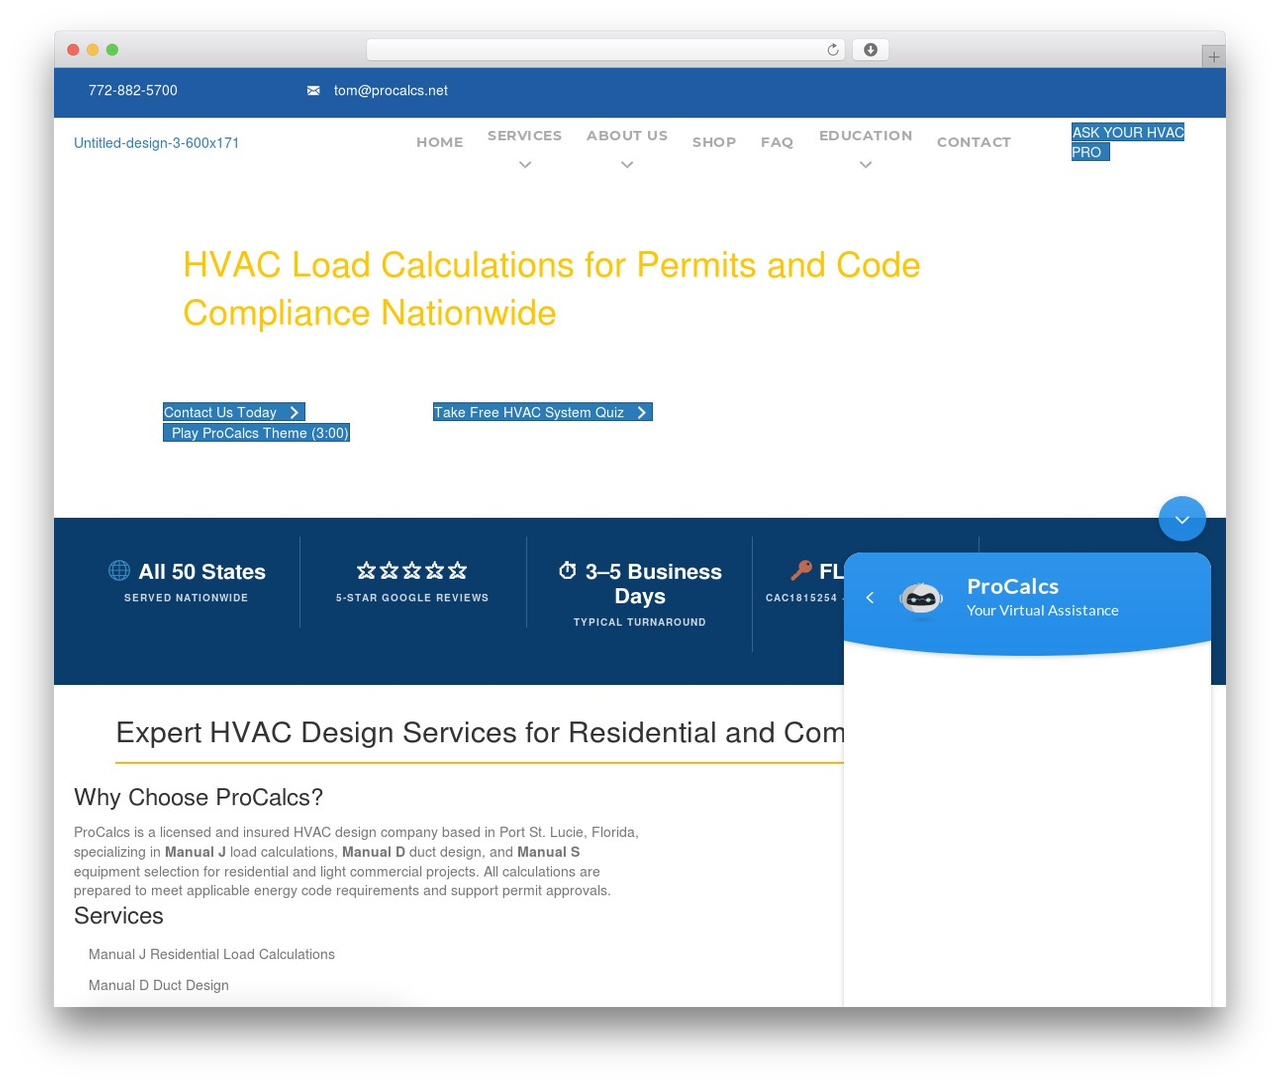Call the phone number 772-882-5700
Viewport: 1280px width, 1084px height.
(x=133, y=90)
